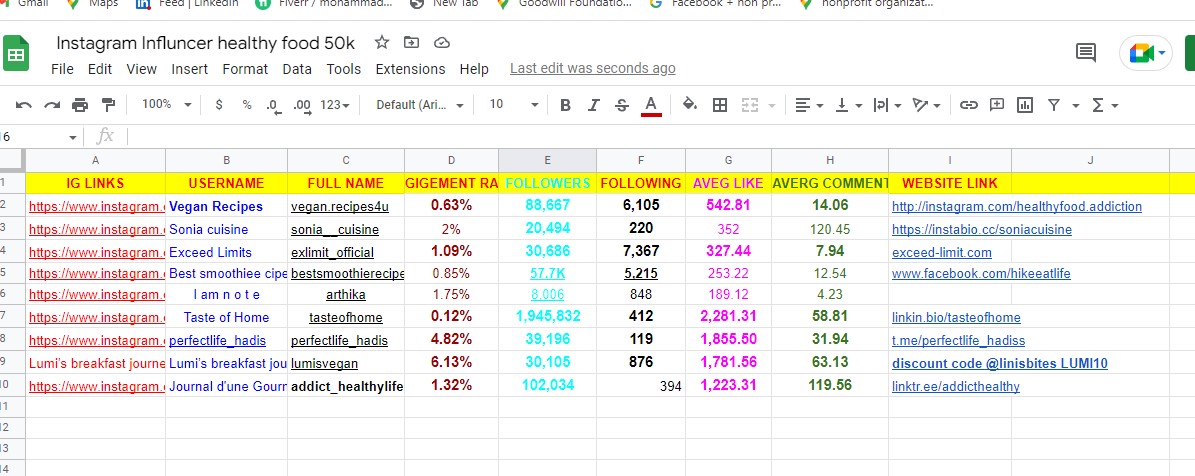Click the Move to folder icon
The image size is (1195, 476).
(x=412, y=43)
